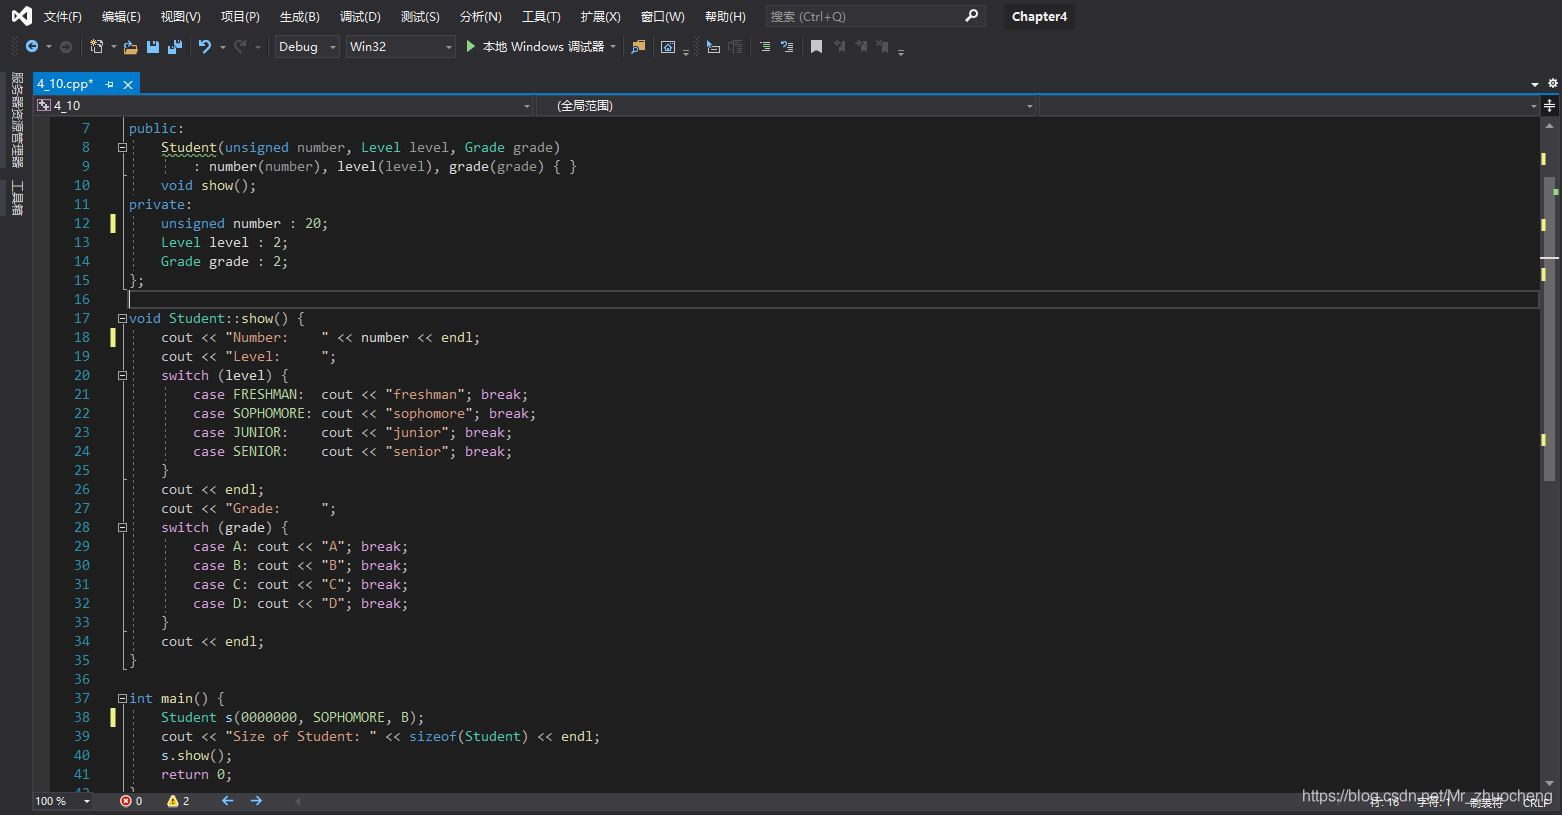
Task: Open the 帮助(H) menu
Action: [725, 16]
